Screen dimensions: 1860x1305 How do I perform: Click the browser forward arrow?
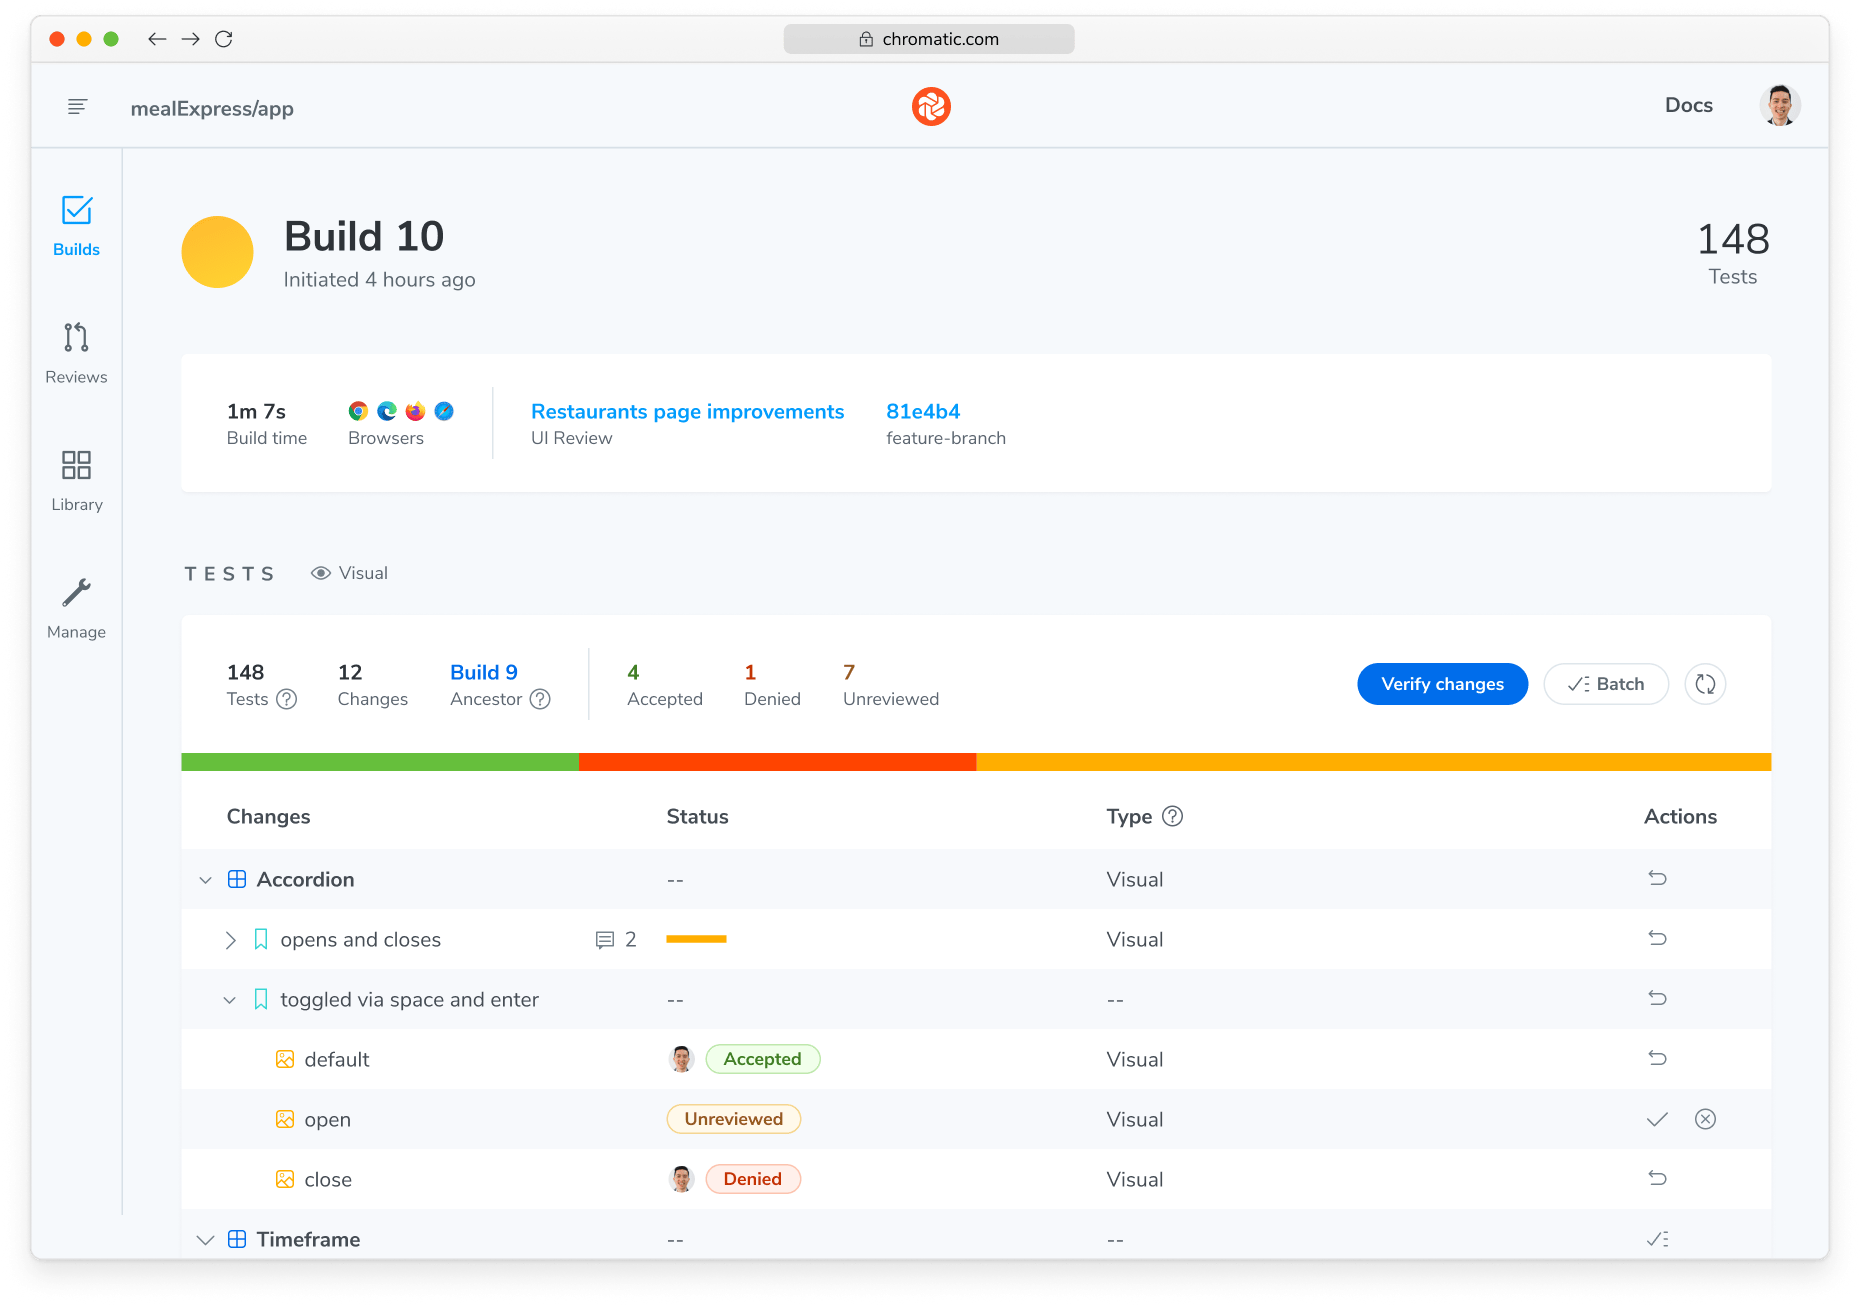pyautogui.click(x=190, y=39)
